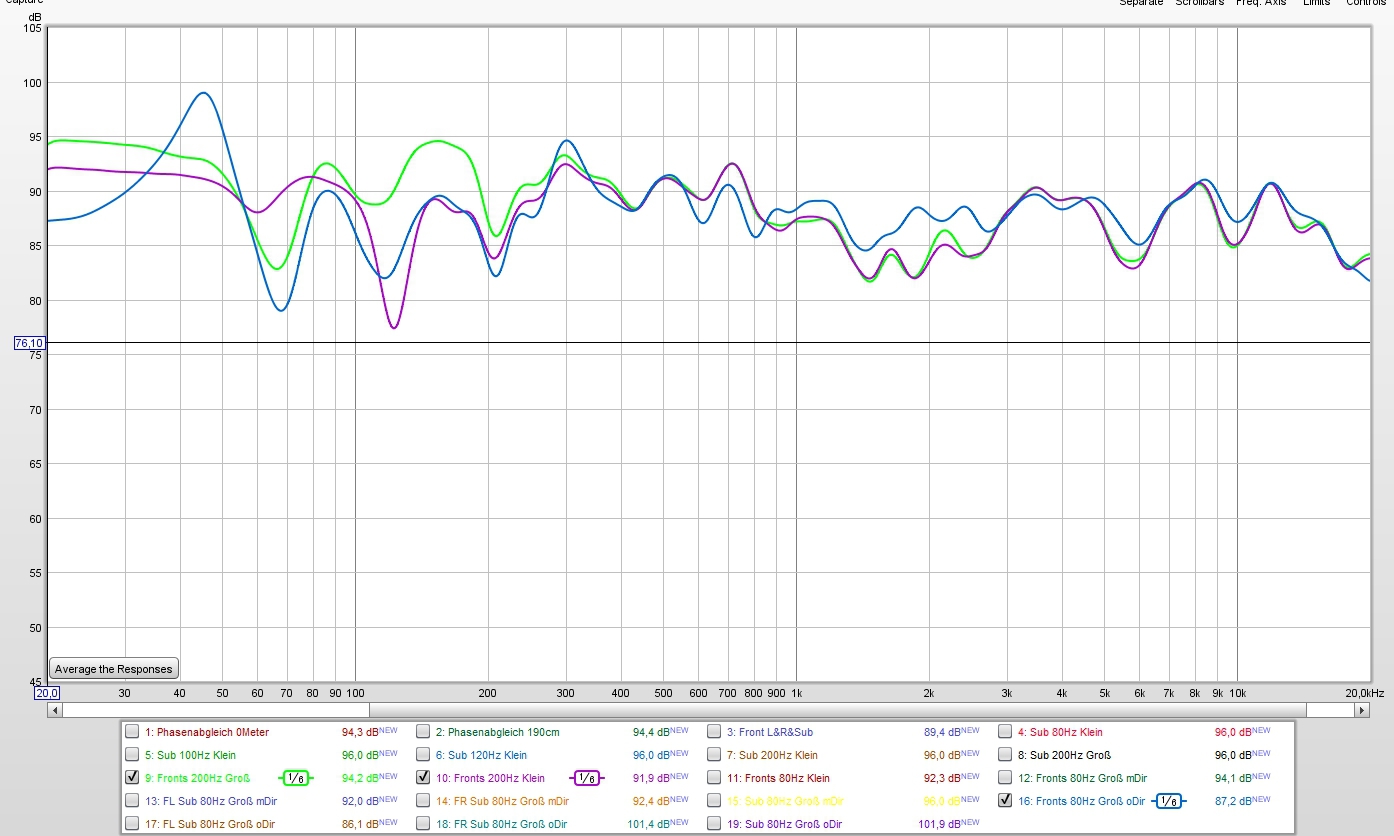Enable the '18: FR Sub 80Hz Groß oDir' checkbox
1394x836 pixels.
(423, 823)
